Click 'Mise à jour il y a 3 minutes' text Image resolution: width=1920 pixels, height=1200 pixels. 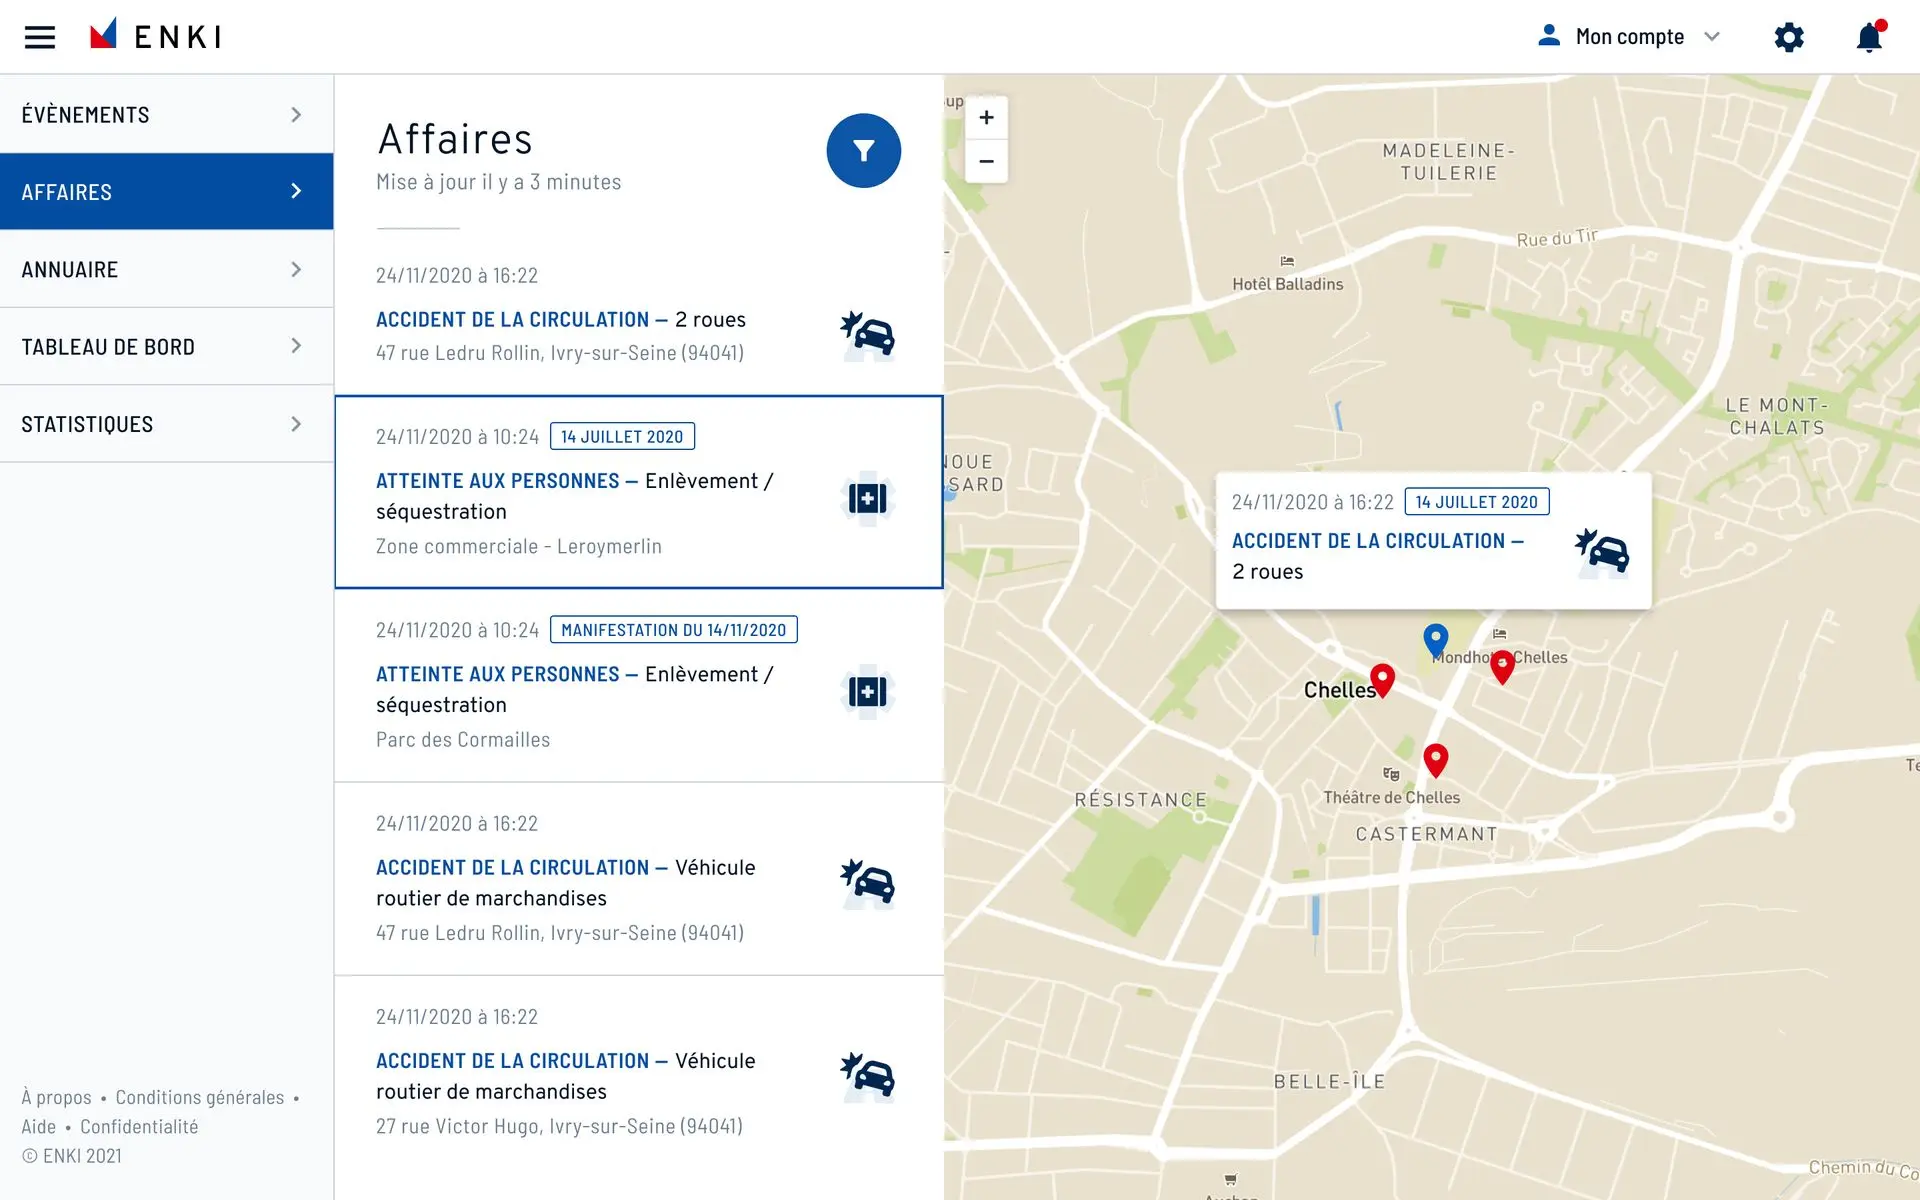coord(499,182)
